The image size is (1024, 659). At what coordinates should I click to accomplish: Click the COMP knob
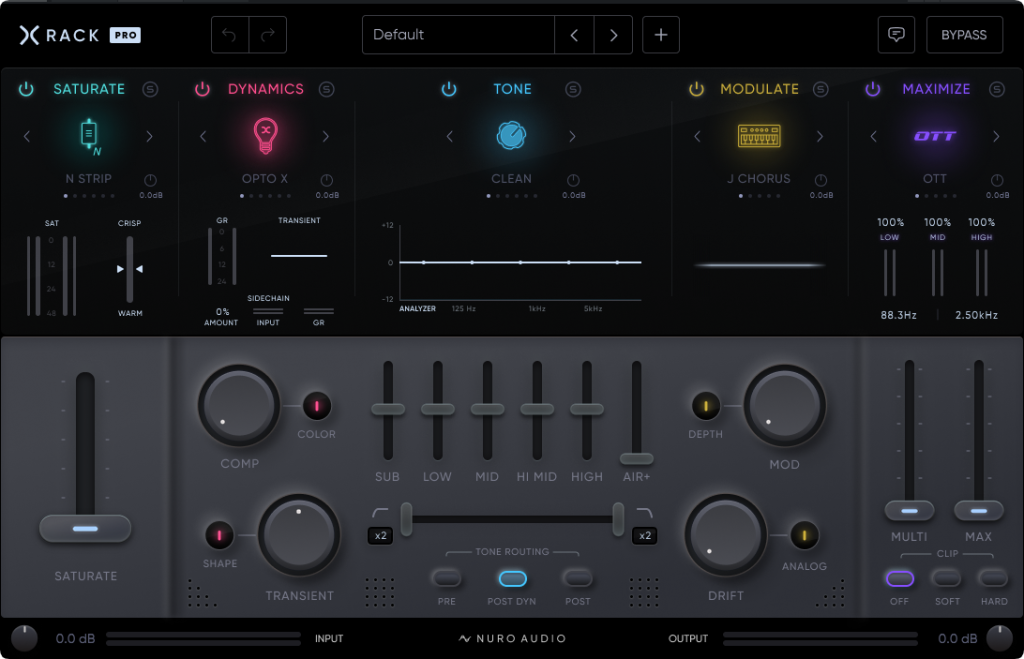point(239,405)
